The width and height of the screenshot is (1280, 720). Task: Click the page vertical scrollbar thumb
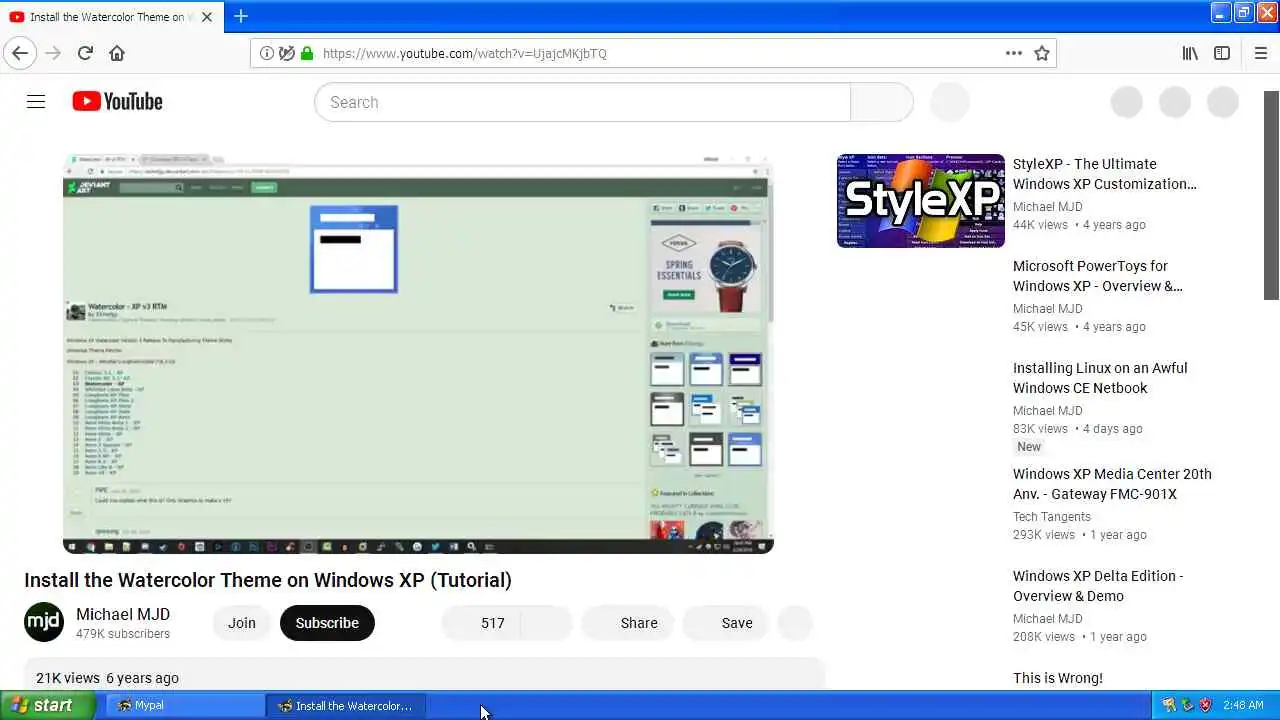[1271, 195]
